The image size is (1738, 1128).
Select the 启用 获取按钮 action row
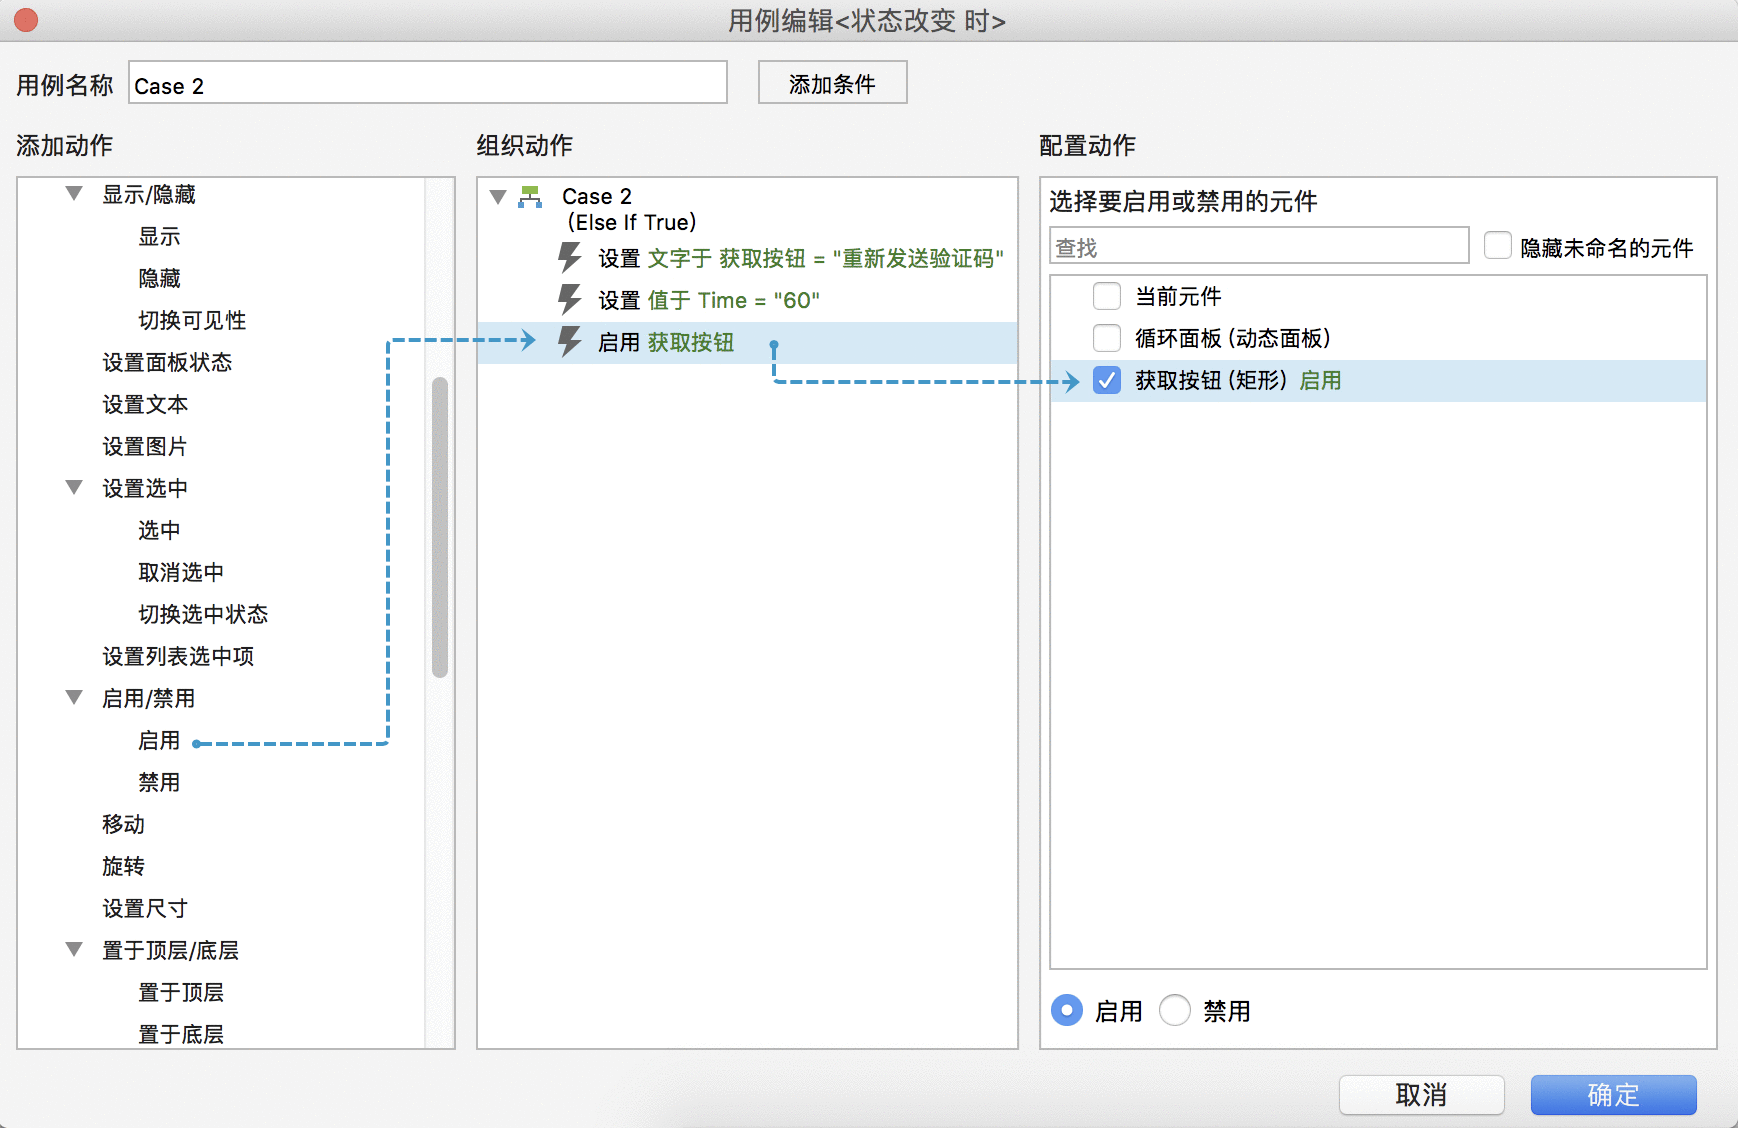coord(747,342)
